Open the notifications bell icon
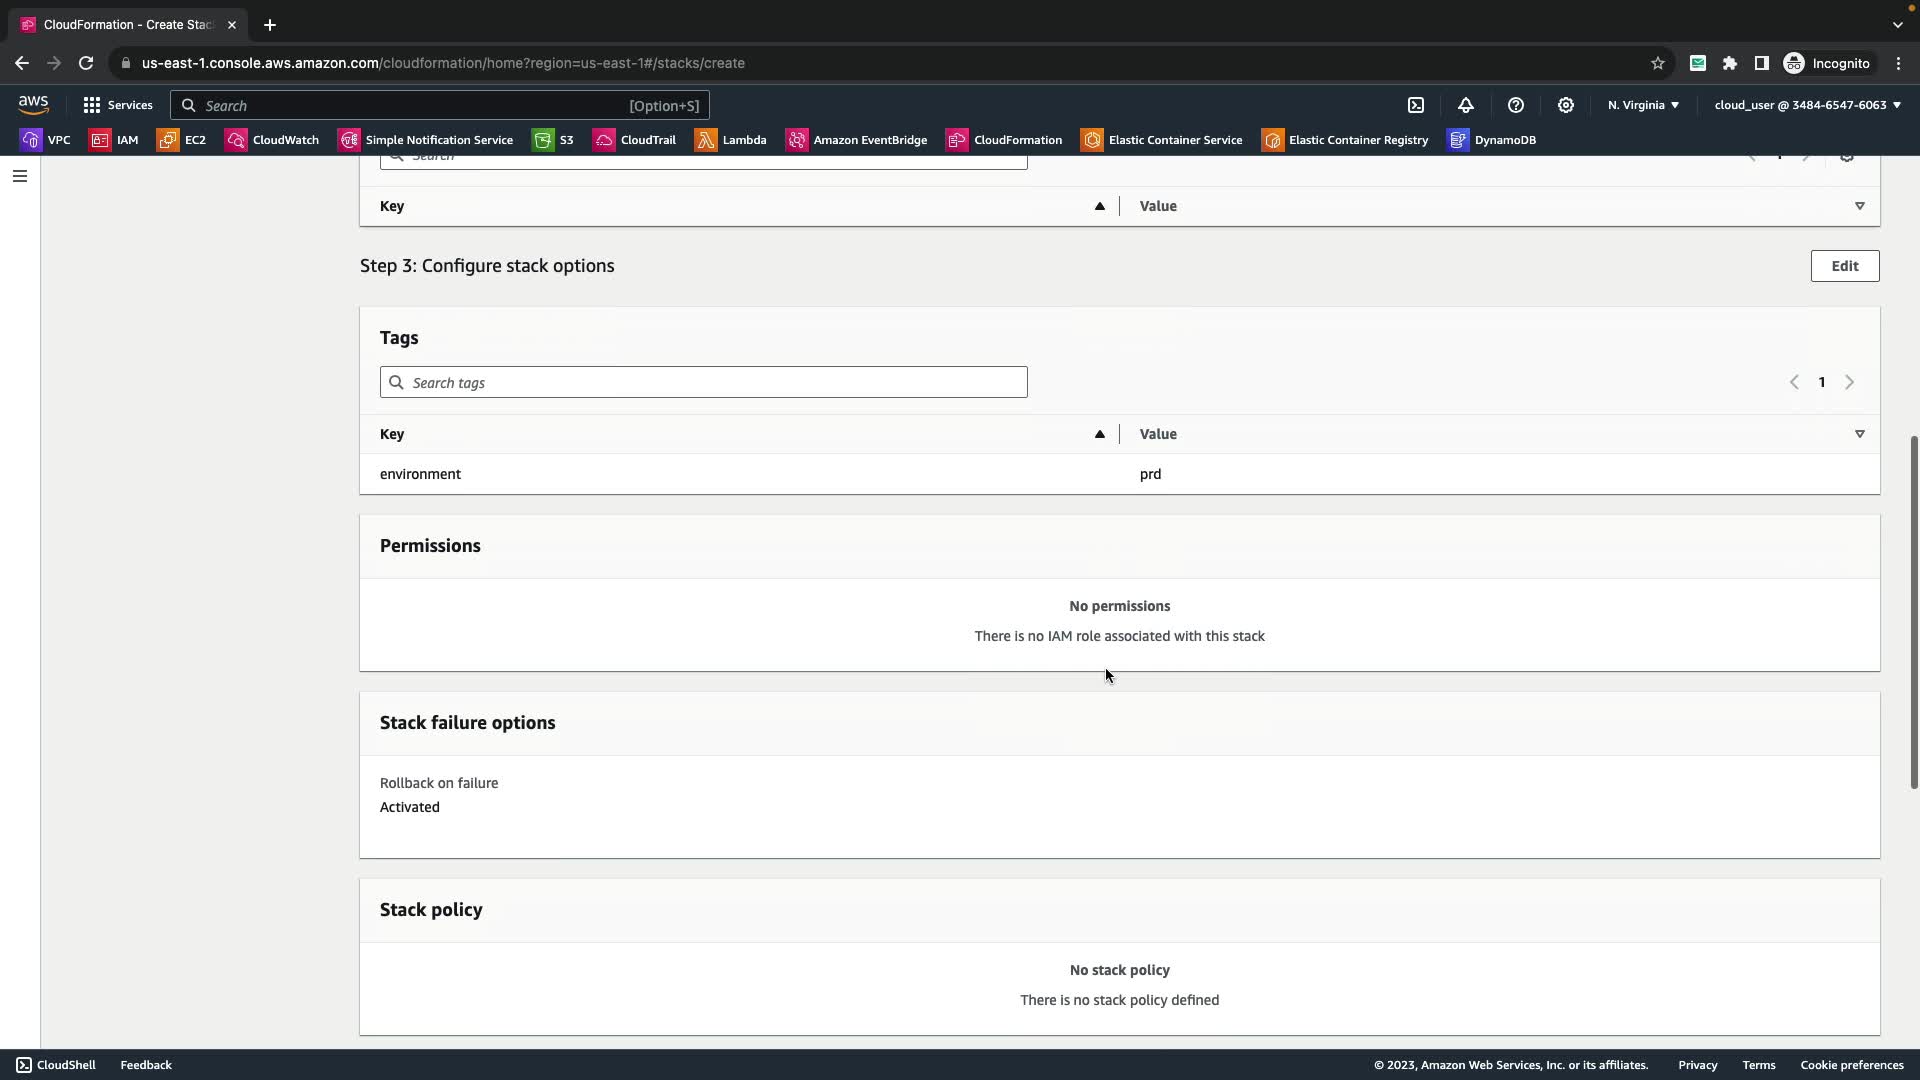This screenshot has width=1920, height=1080. point(1466,105)
